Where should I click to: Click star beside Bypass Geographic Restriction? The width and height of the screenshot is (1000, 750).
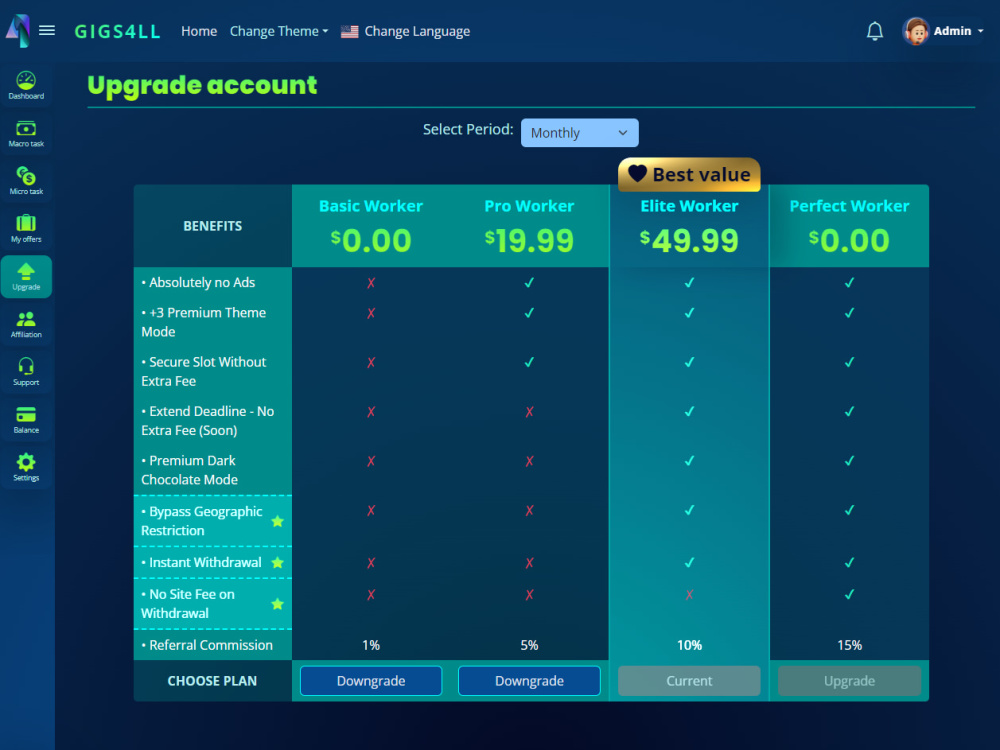click(277, 521)
